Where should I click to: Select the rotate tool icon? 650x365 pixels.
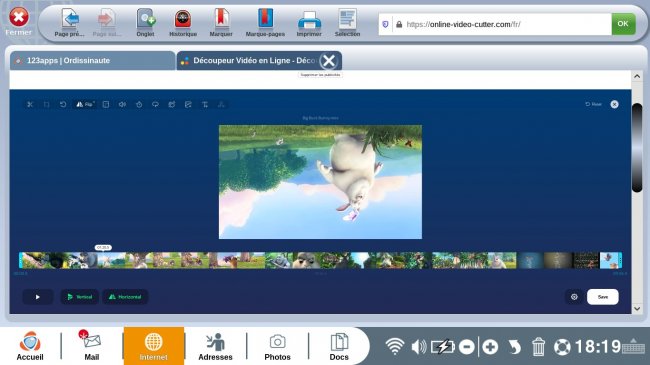coord(63,105)
